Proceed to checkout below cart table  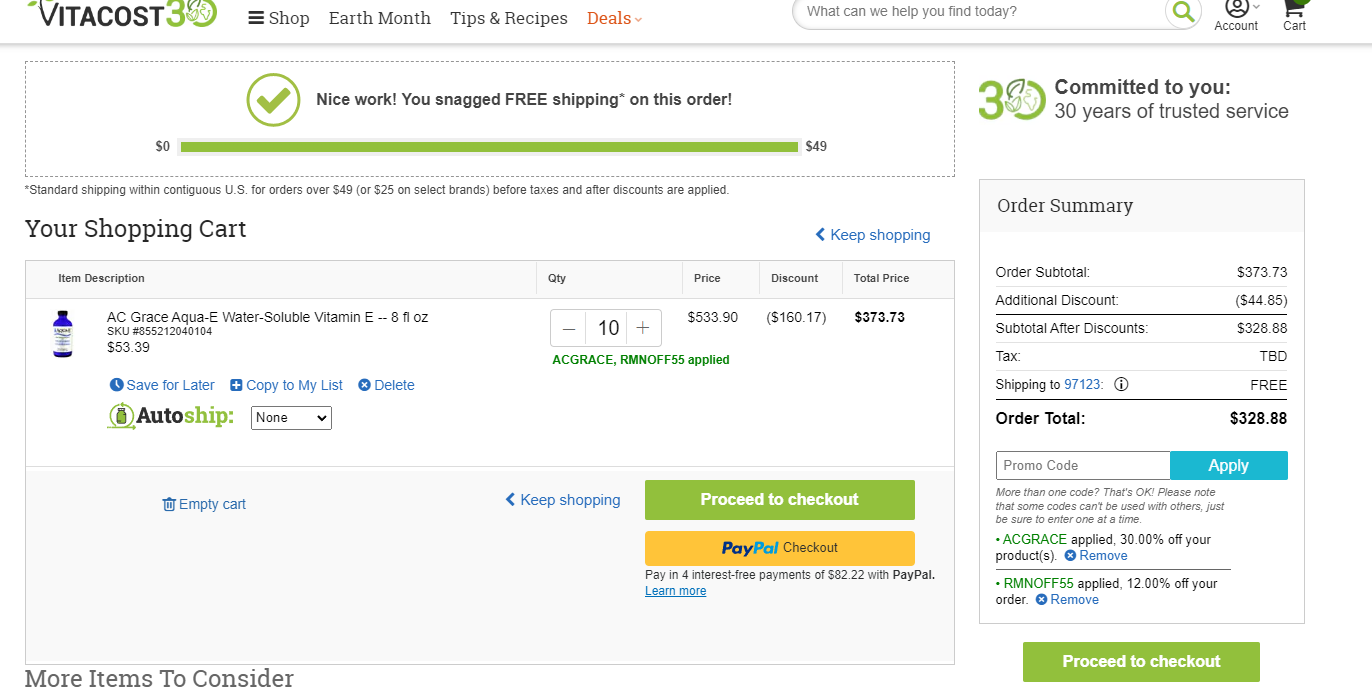(x=780, y=500)
